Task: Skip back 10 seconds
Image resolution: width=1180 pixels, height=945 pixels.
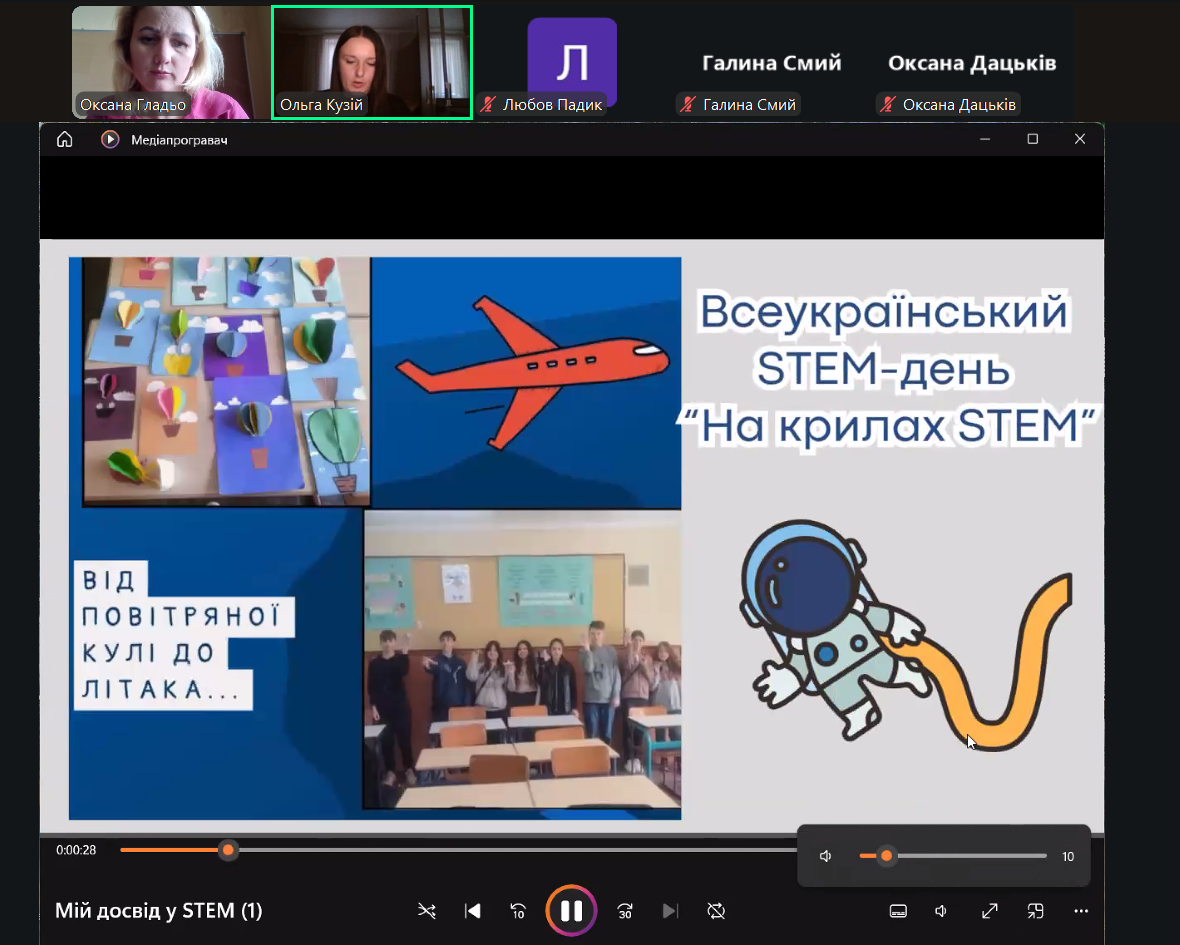Action: point(518,910)
